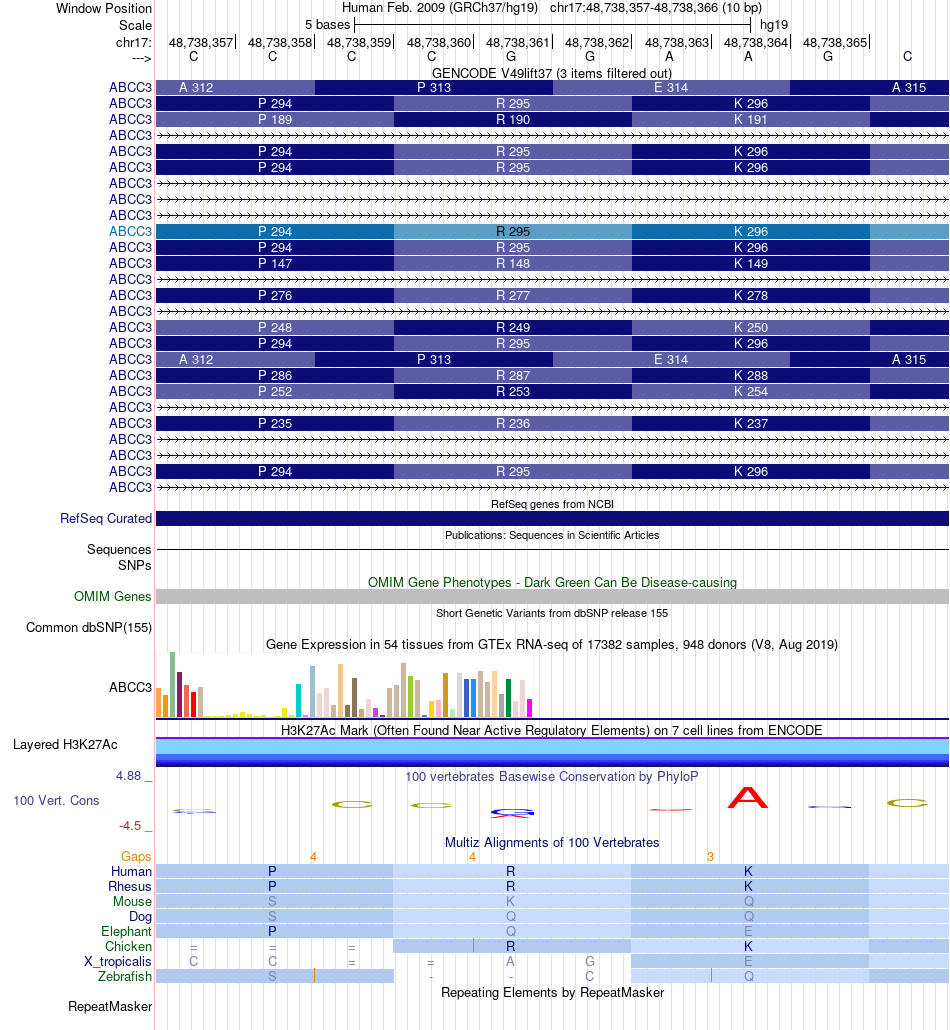Image resolution: width=950 pixels, height=1030 pixels.
Task: Click the highlighted light-blue ABCC3 gene label
Action: click(x=130, y=231)
